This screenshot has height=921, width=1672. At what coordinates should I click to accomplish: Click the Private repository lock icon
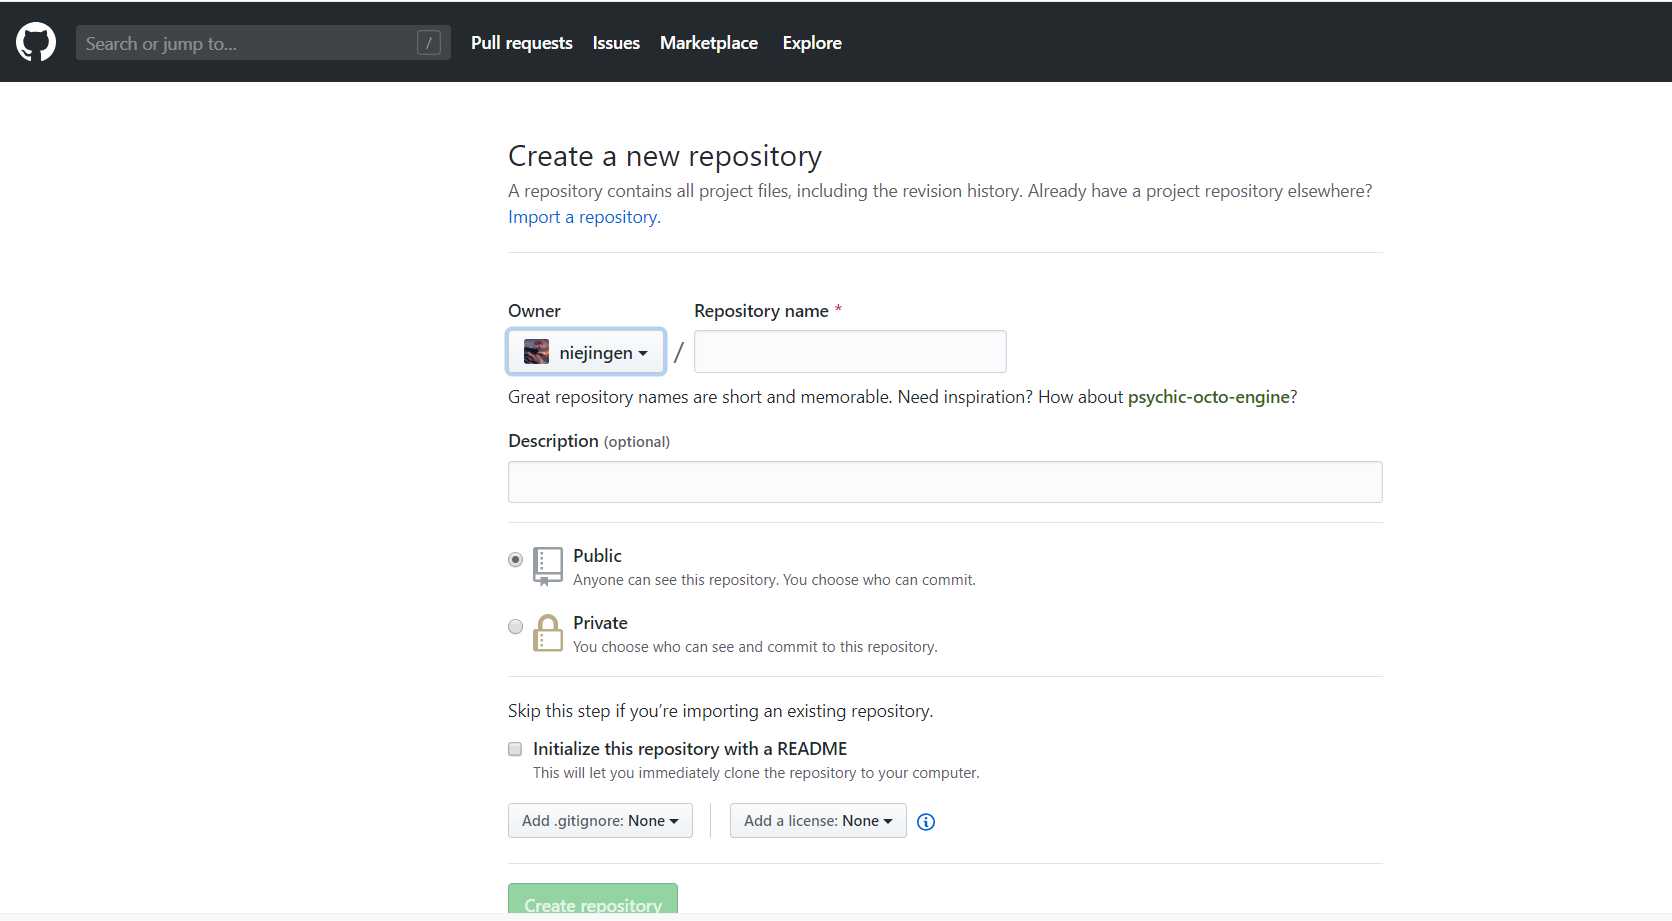(548, 632)
